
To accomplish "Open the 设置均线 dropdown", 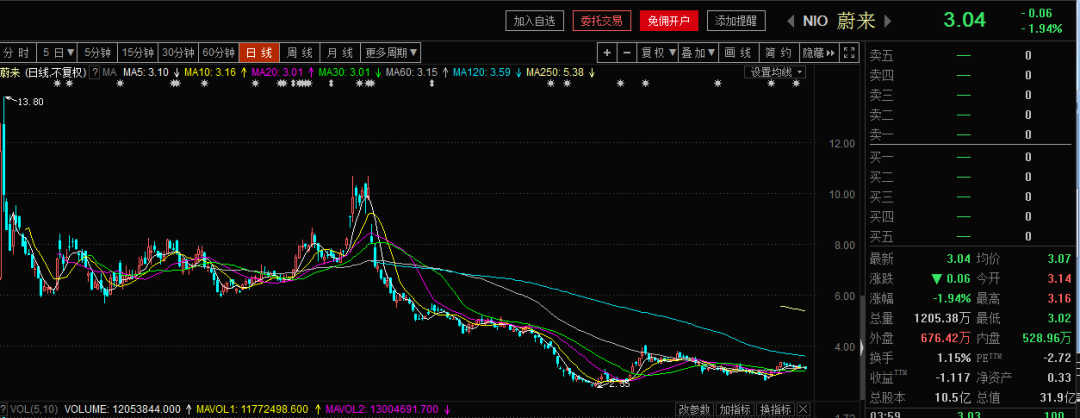I will pyautogui.click(x=776, y=72).
